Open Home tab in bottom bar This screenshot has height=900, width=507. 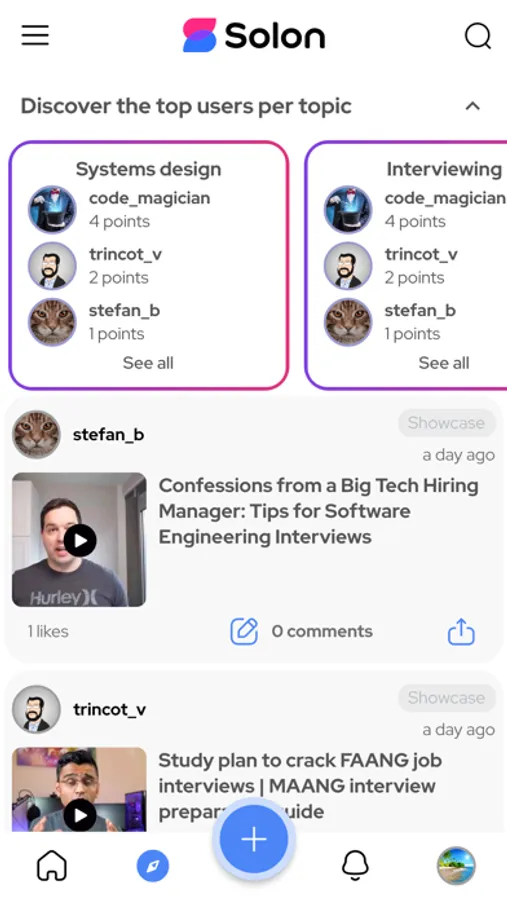point(52,866)
